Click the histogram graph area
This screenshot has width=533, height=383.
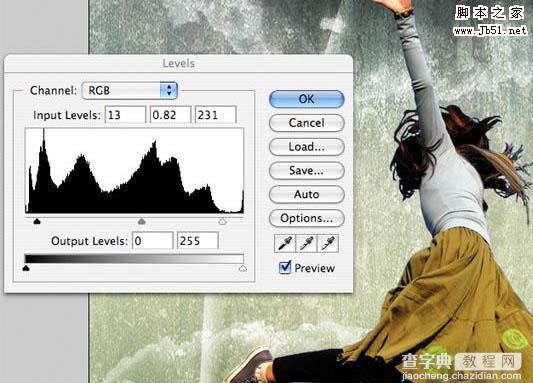pos(135,171)
